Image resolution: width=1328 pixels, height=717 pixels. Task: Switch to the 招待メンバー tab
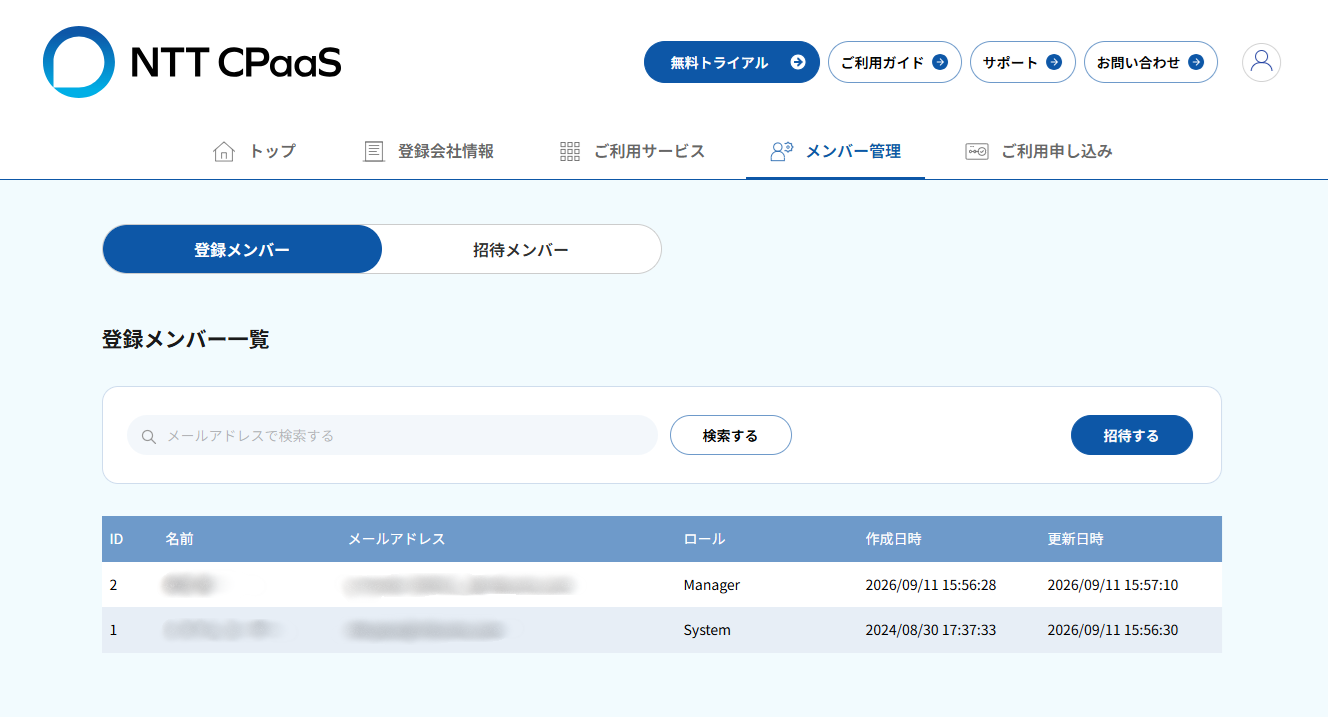click(x=521, y=249)
